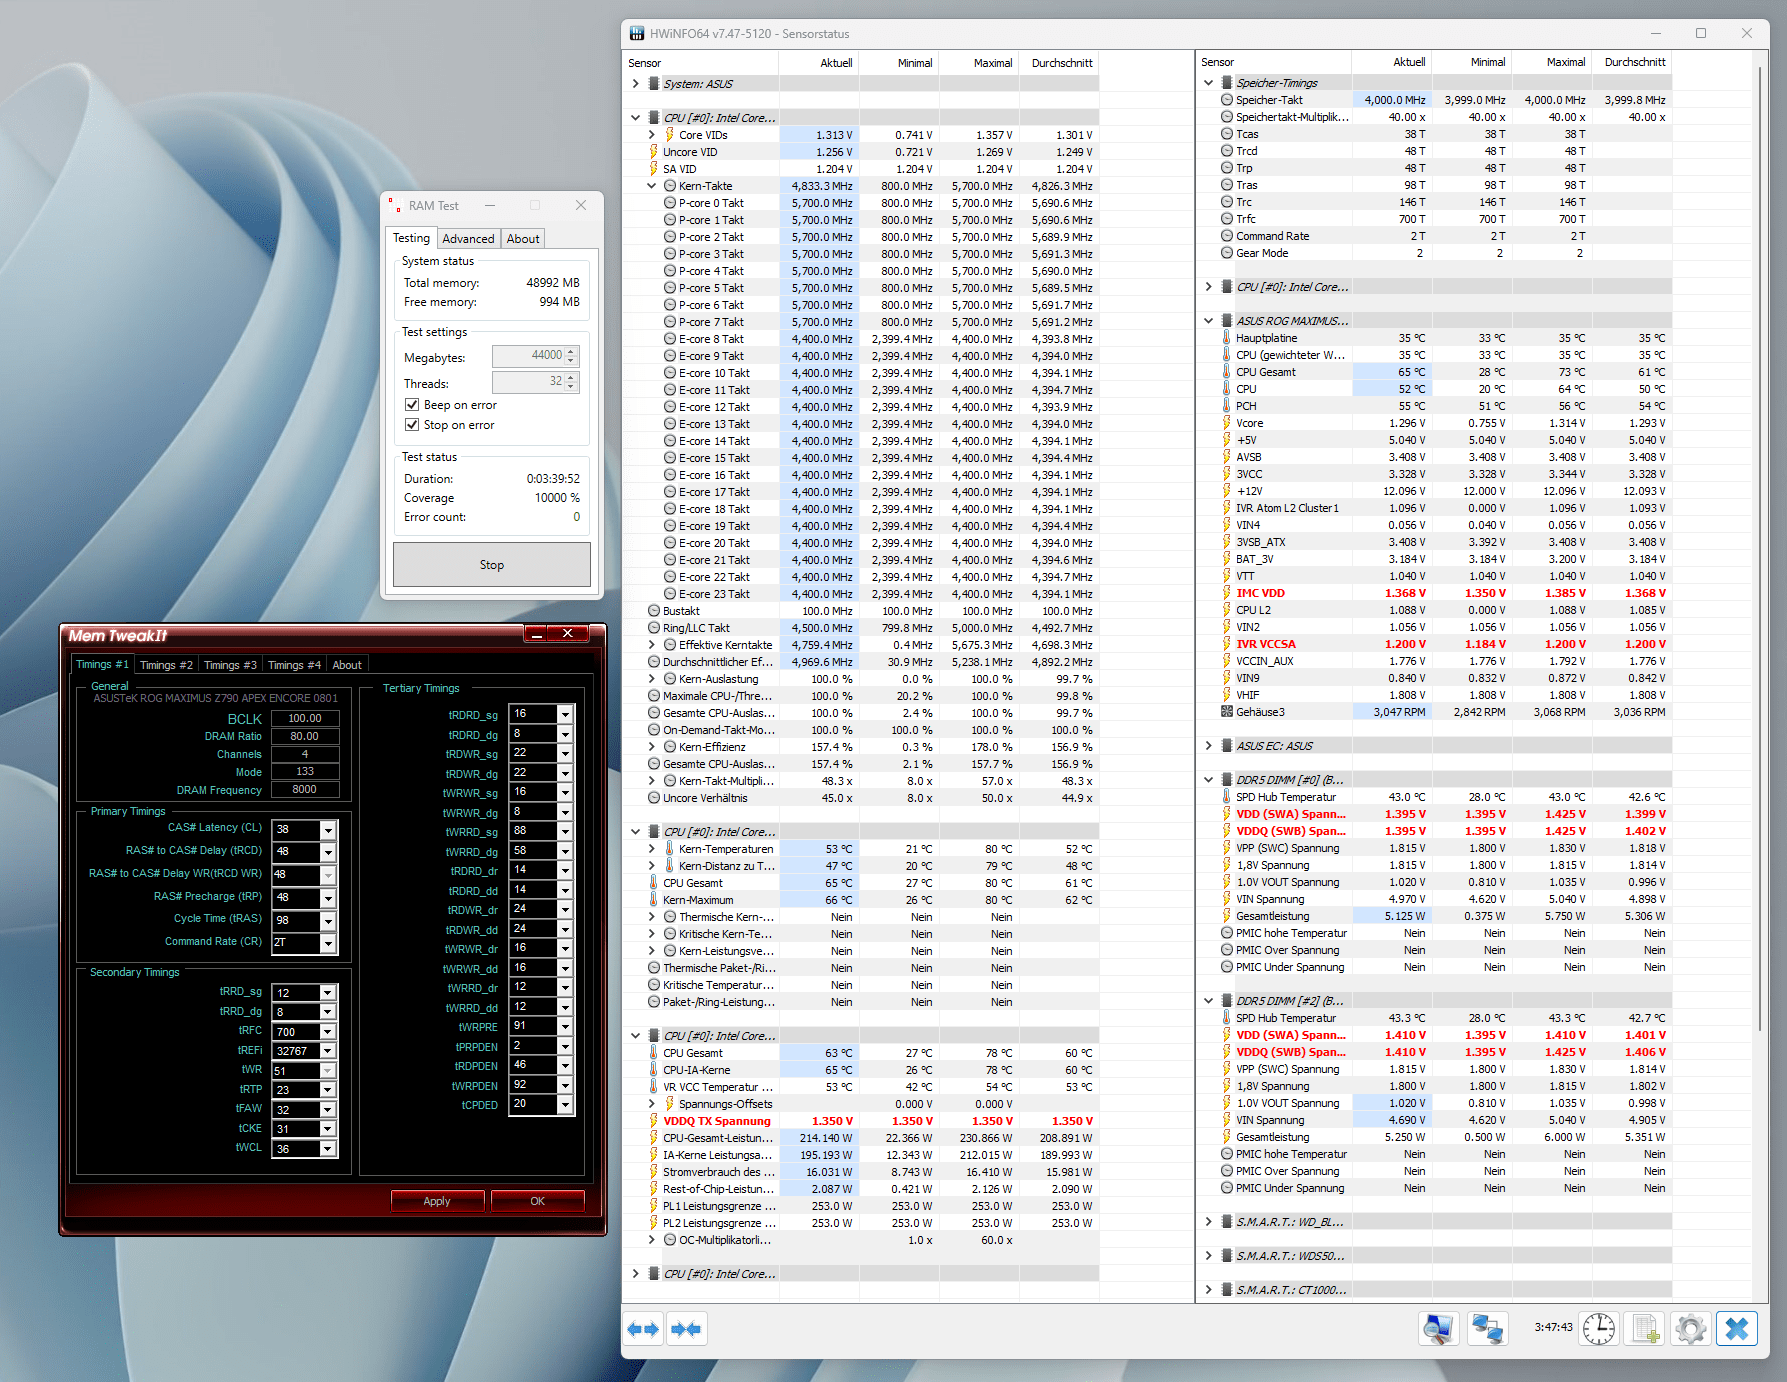Screen dimensions: 1787x1382
Task: Click the P-core 0 Takt clock icon
Action: coord(670,203)
